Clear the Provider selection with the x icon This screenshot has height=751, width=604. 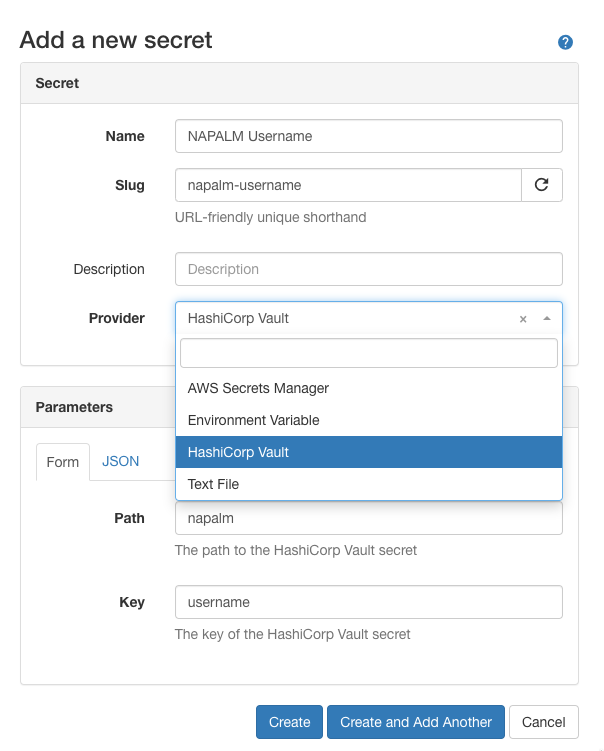(523, 319)
